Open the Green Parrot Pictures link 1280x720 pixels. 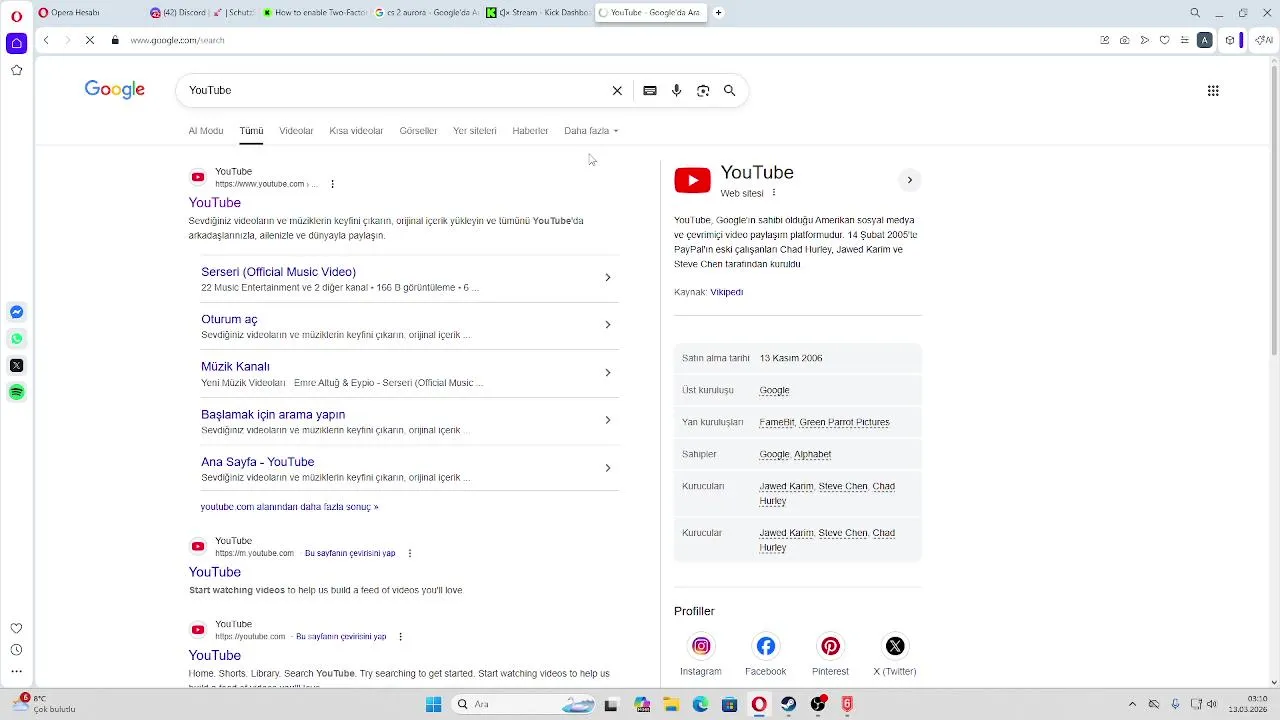click(x=844, y=422)
